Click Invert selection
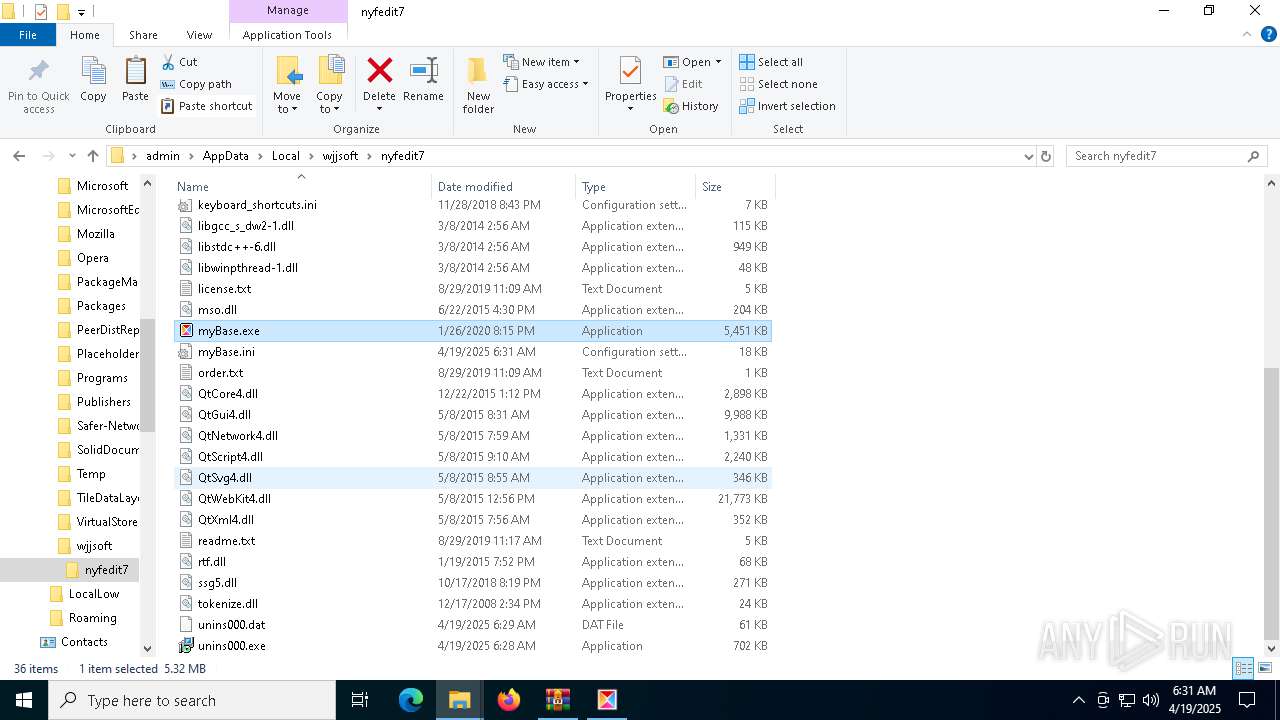Viewport: 1280px width, 720px height. pyautogui.click(x=787, y=106)
